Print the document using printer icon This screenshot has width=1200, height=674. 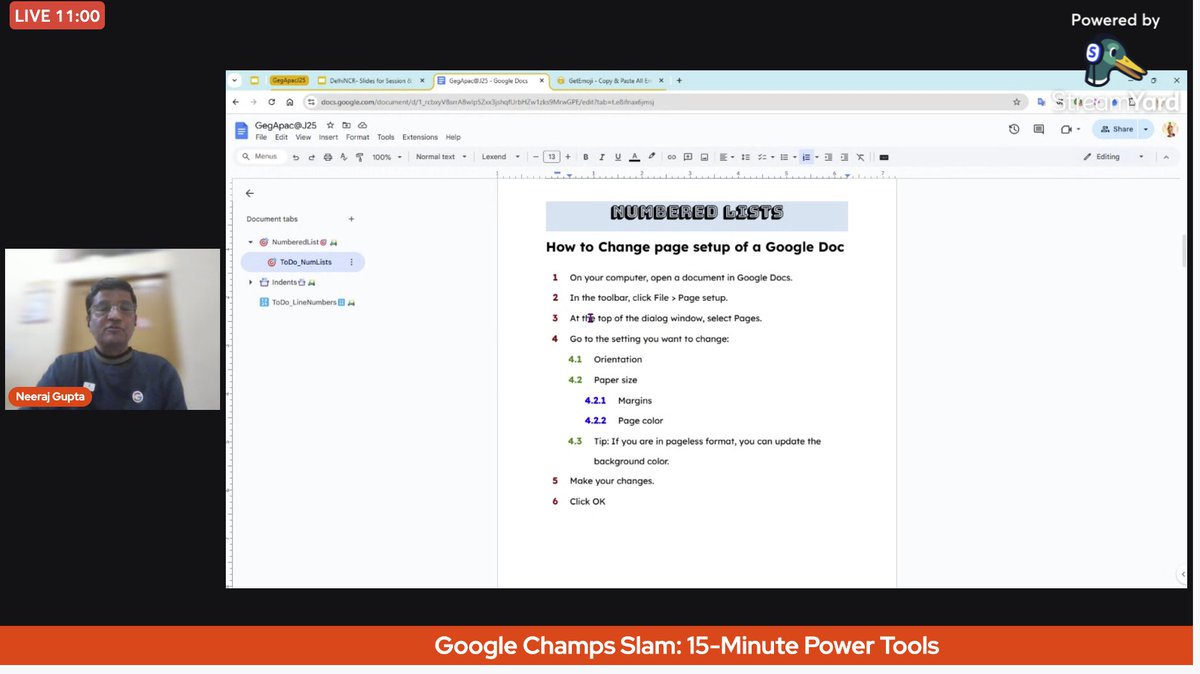tap(328, 157)
